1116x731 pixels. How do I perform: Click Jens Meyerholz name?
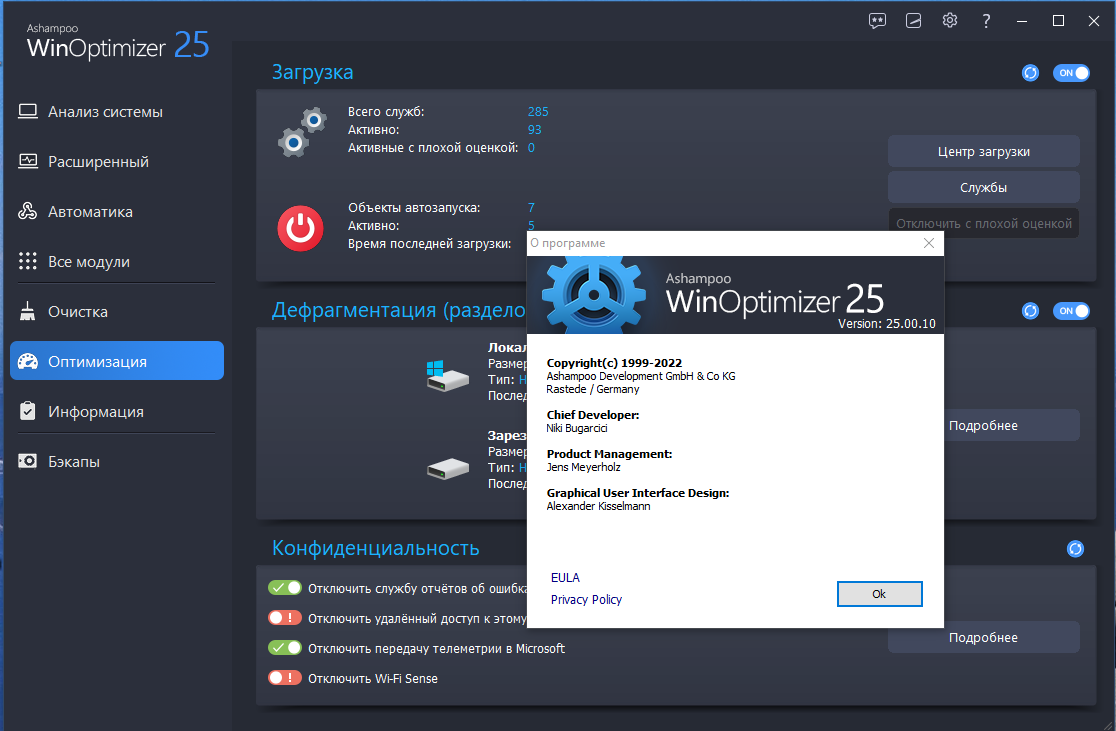tap(584, 468)
